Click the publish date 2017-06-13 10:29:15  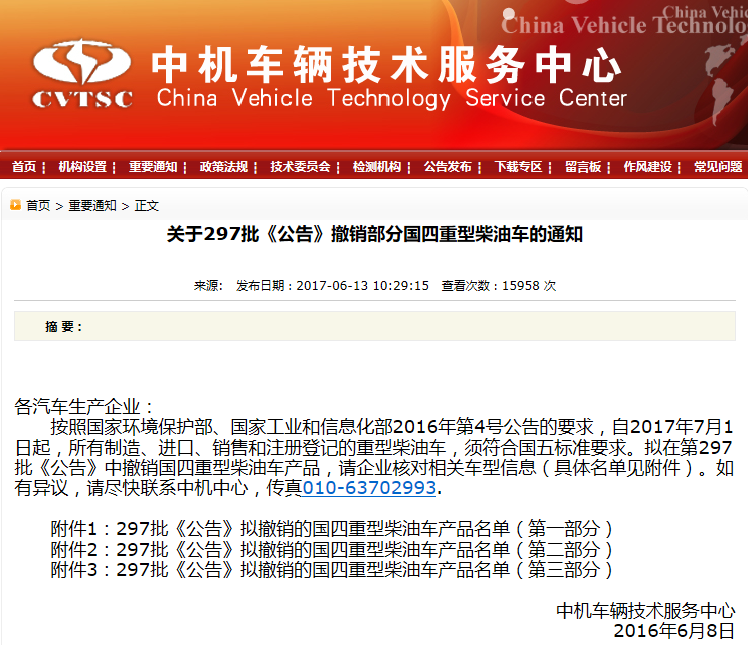pyautogui.click(x=363, y=286)
